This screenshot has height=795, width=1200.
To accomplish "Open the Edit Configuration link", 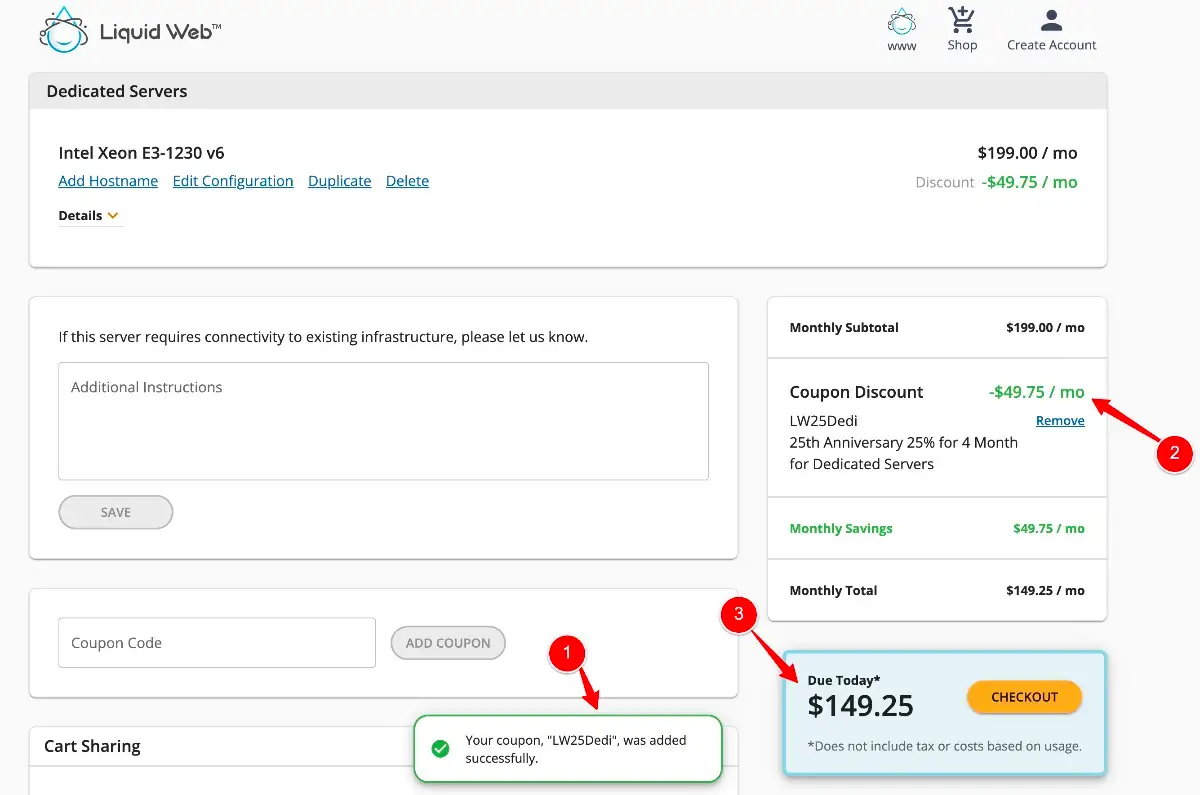I will pos(233,181).
